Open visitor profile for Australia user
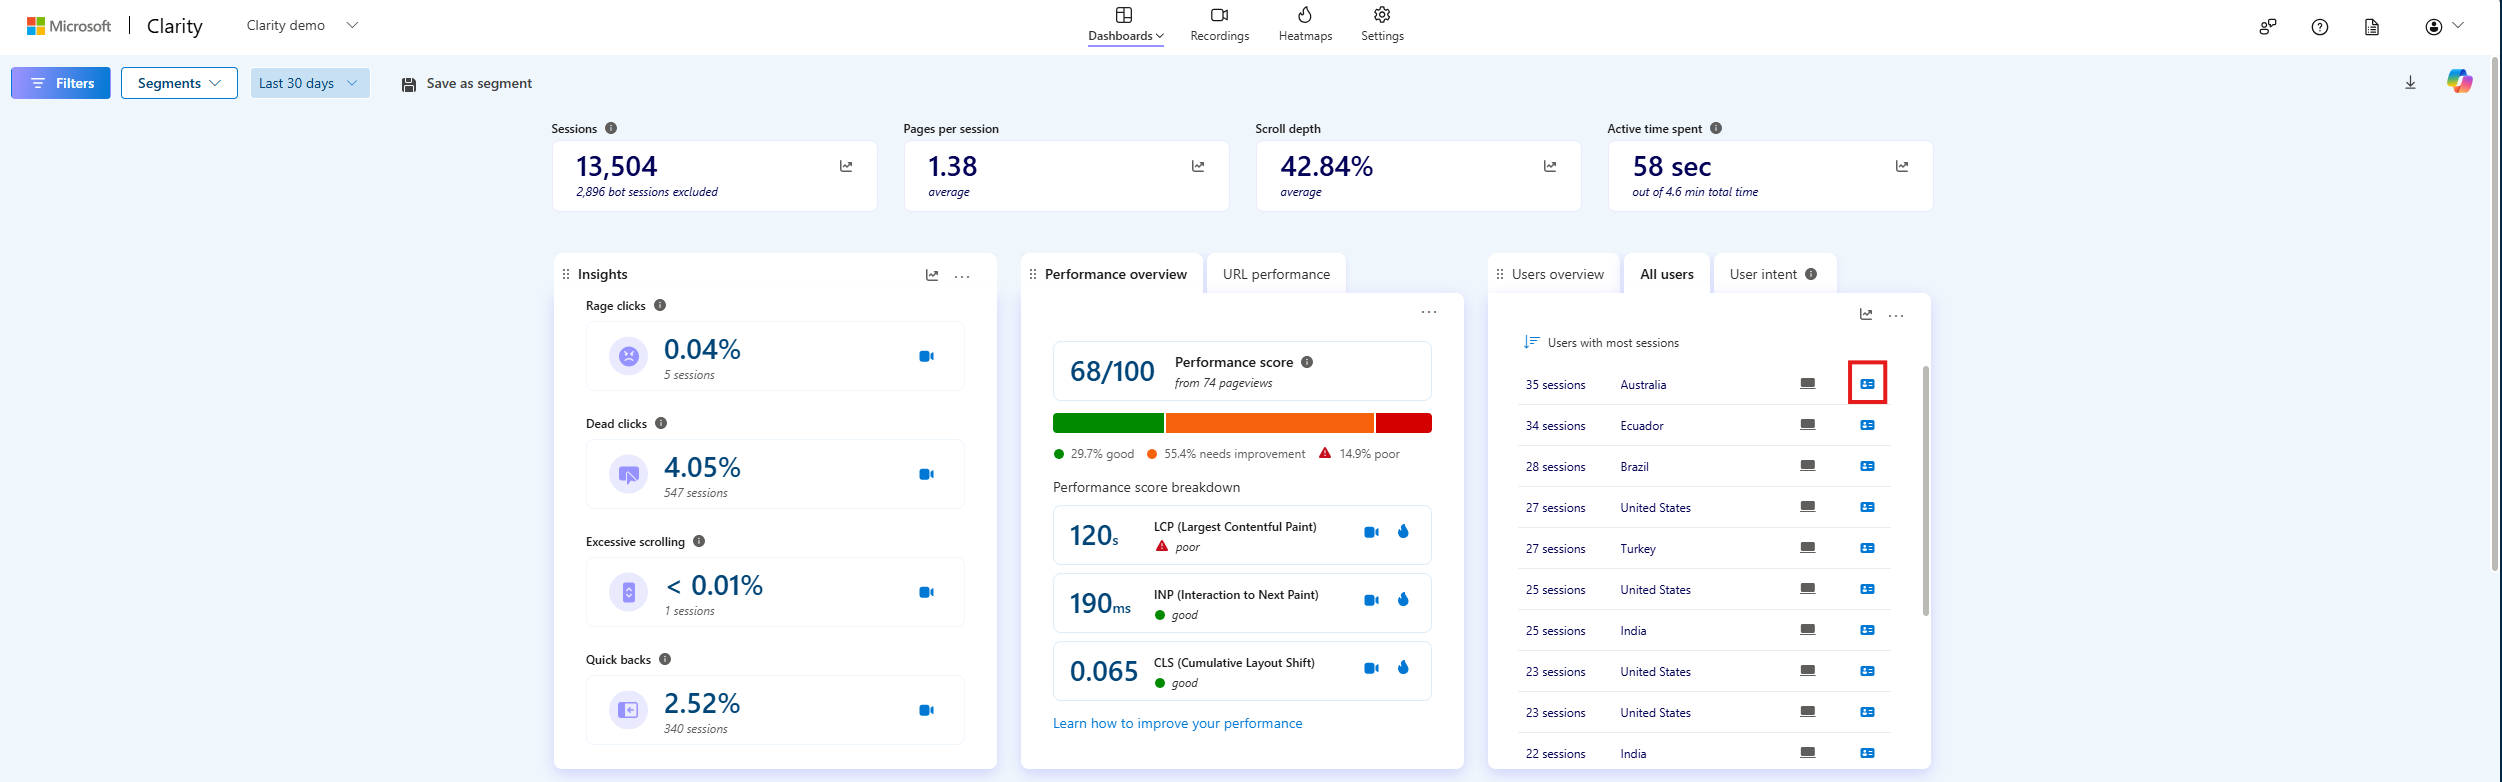The height and width of the screenshot is (782, 2502). pyautogui.click(x=1867, y=384)
